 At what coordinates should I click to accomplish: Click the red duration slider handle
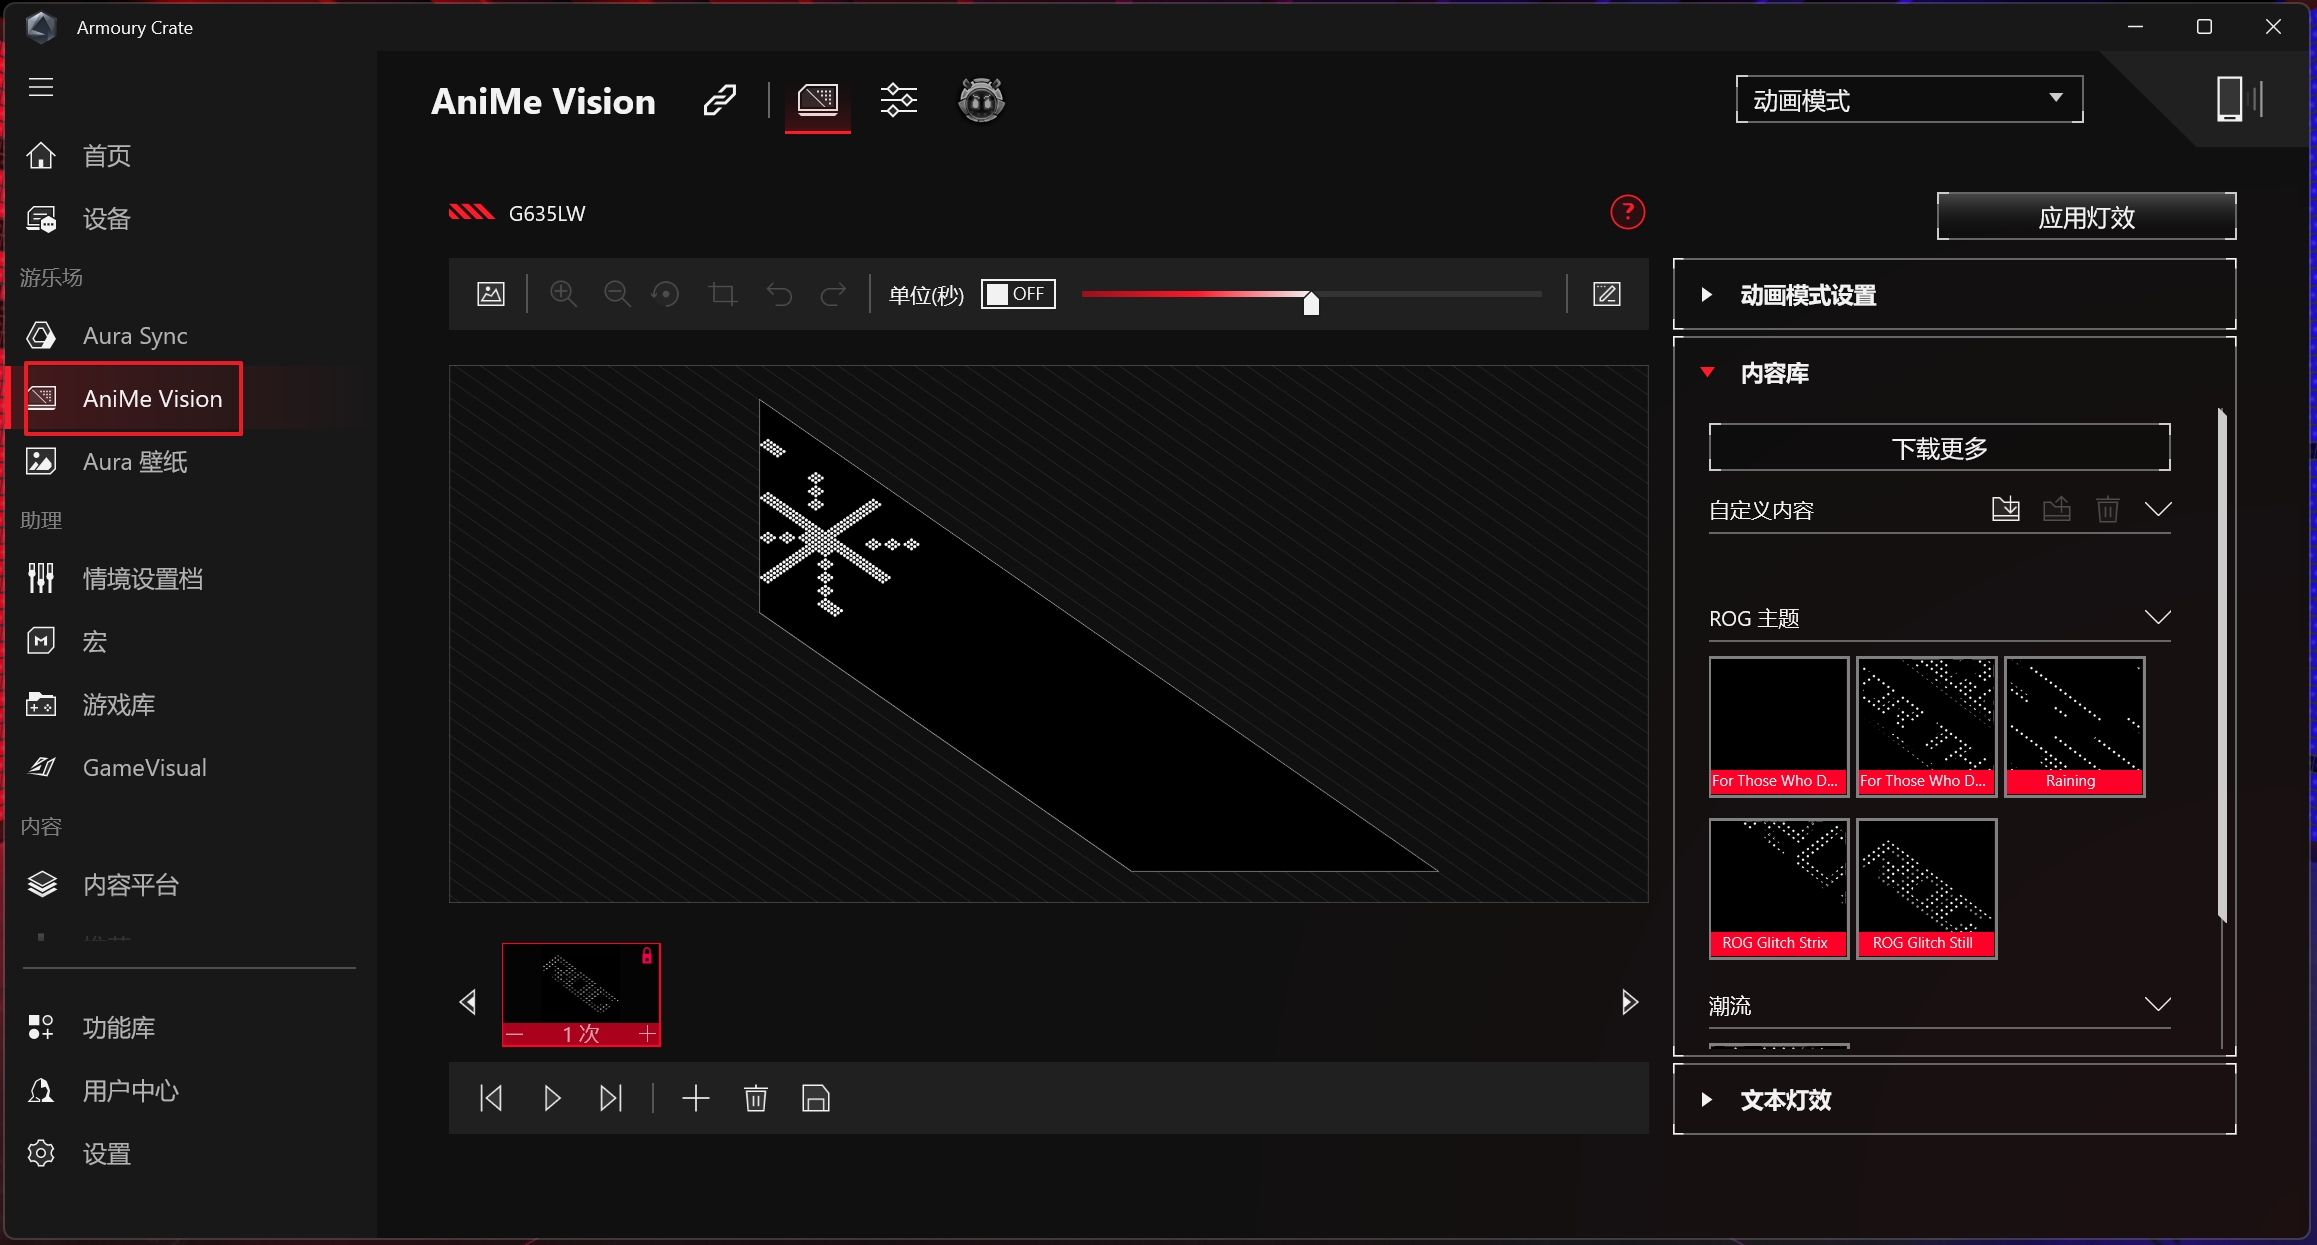[1311, 302]
